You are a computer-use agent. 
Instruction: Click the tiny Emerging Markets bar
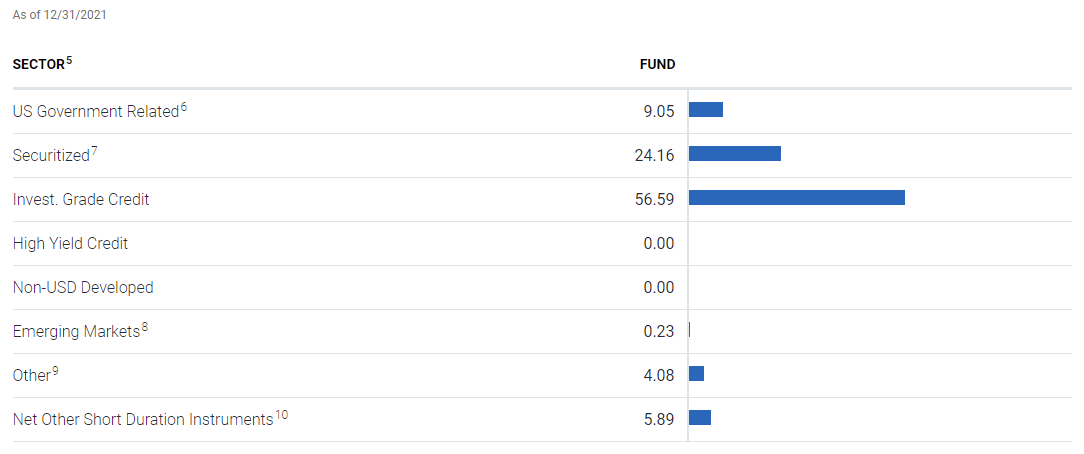tap(689, 330)
